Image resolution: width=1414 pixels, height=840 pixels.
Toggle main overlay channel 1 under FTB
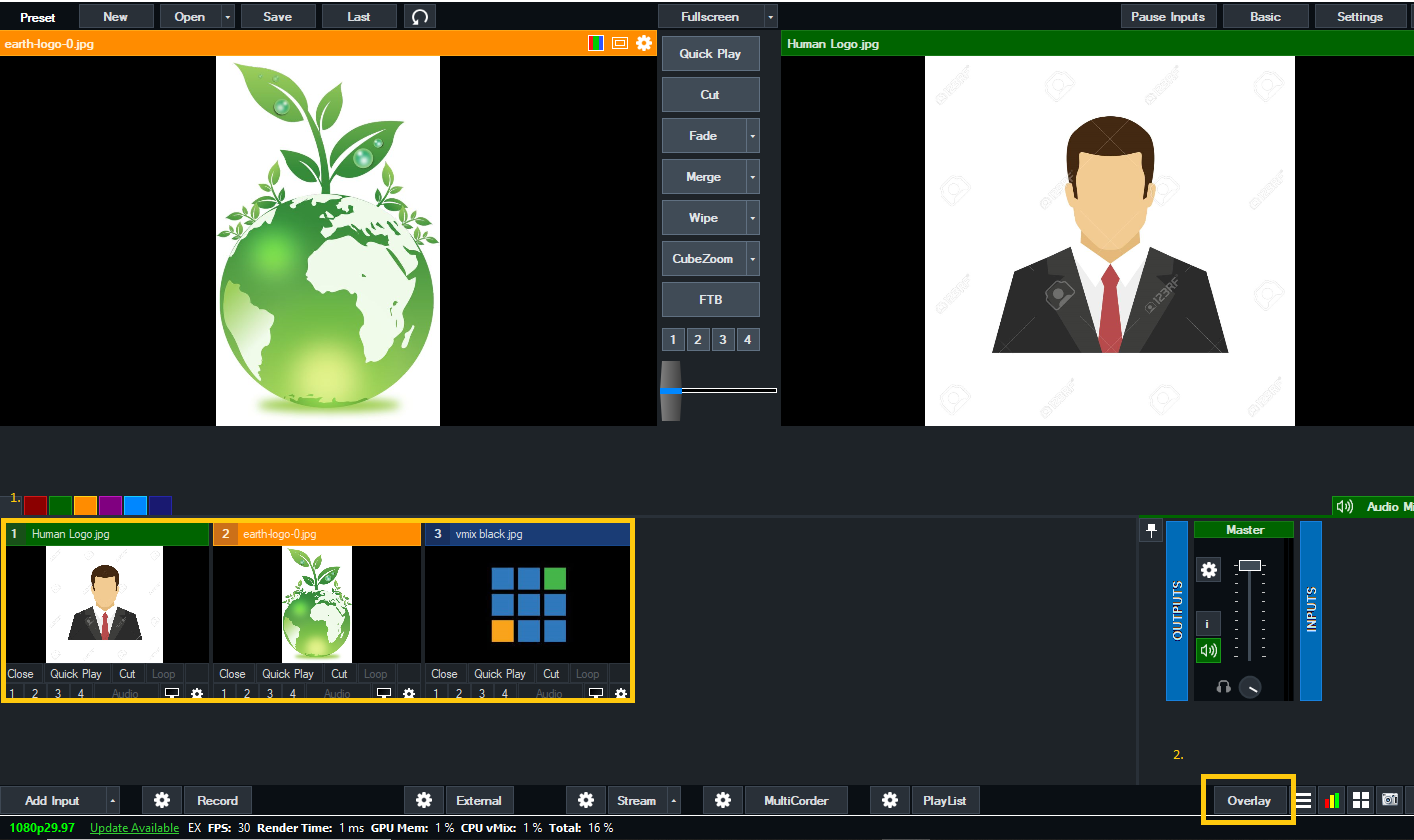point(674,340)
